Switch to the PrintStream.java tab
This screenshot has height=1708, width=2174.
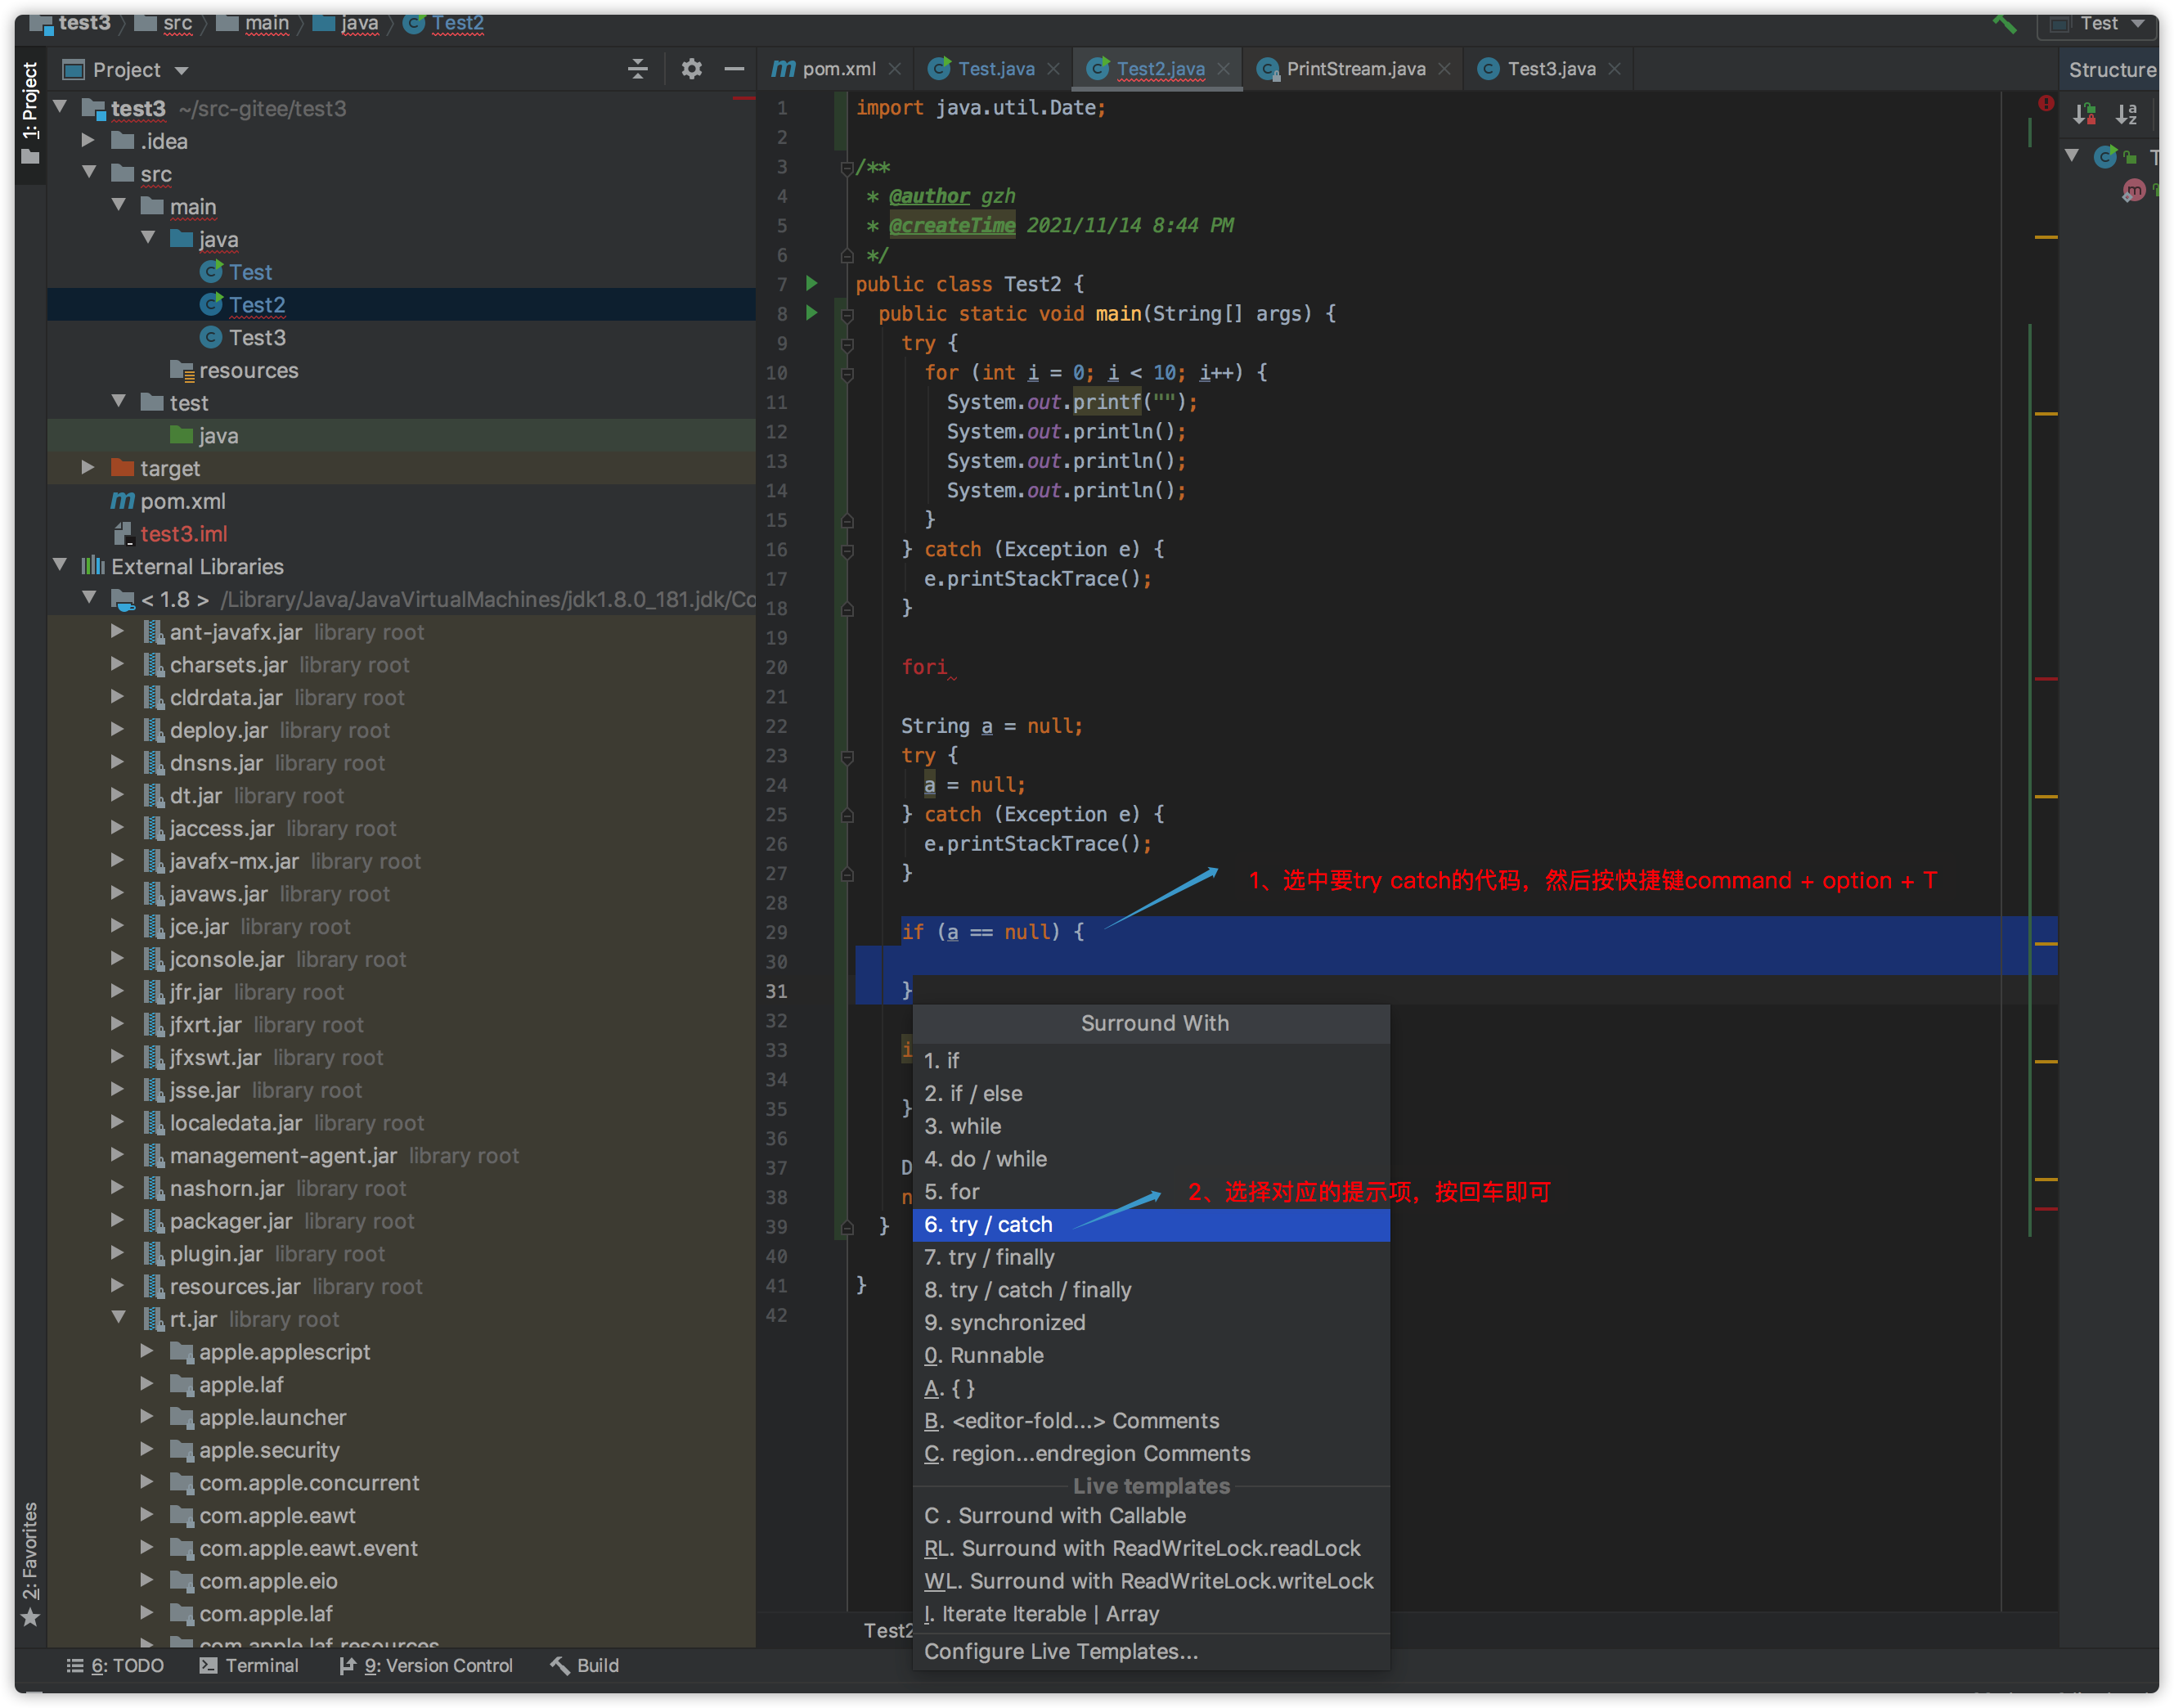(1354, 69)
